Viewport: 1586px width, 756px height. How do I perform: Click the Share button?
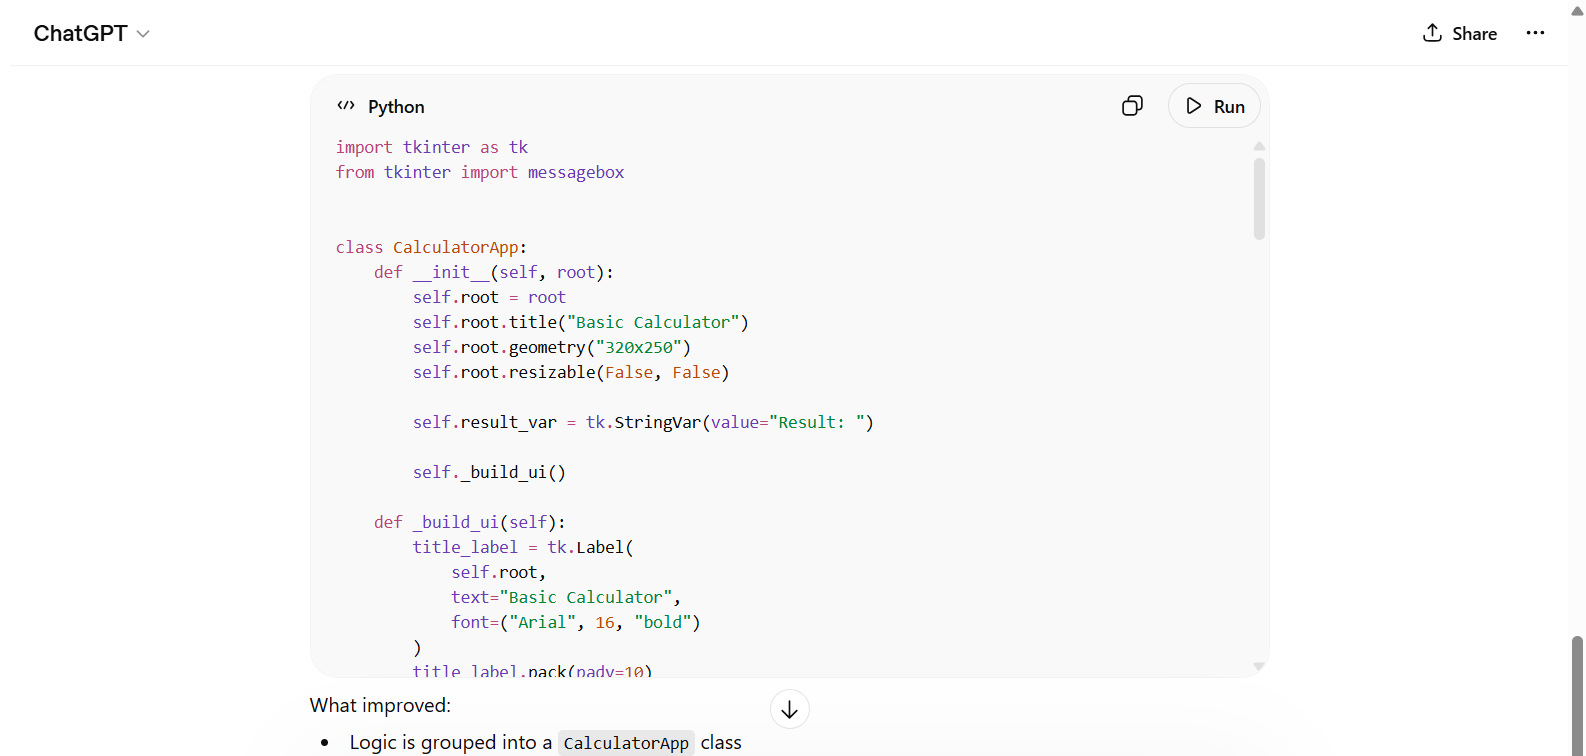(x=1460, y=34)
